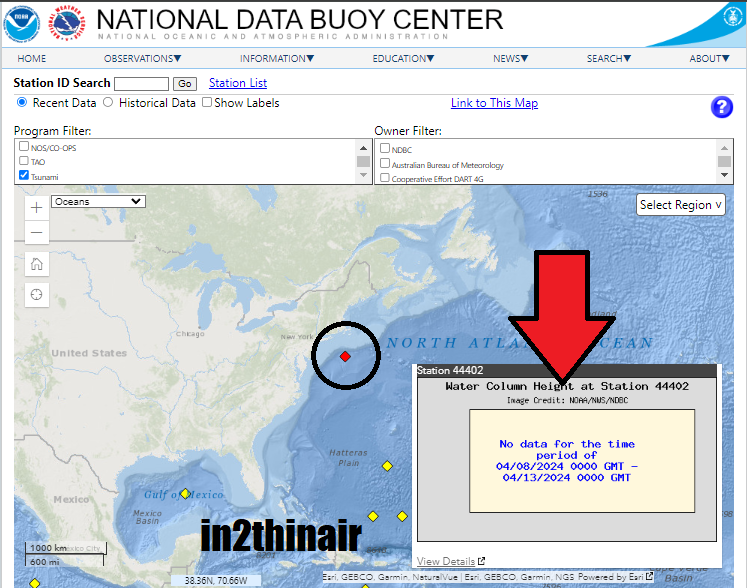Click the external link icon beside View Details
This screenshot has height=588, width=747.
[x=481, y=561]
